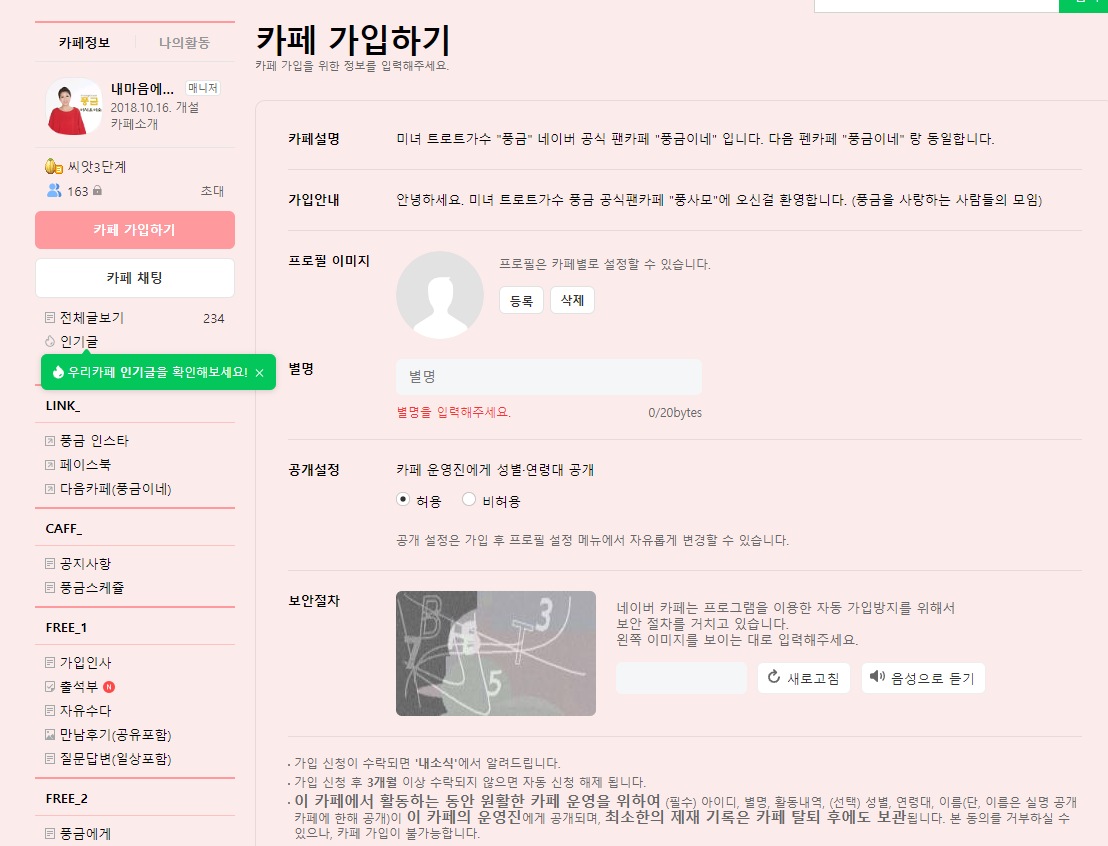The height and width of the screenshot is (846, 1108).
Task: Click the flame icon beside 인기글
Action: pyautogui.click(x=49, y=342)
